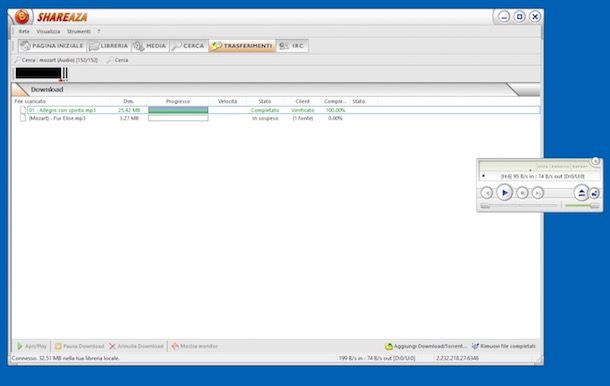Adjust the mini player seek slider
The height and width of the screenshot is (386, 610).
click(519, 205)
